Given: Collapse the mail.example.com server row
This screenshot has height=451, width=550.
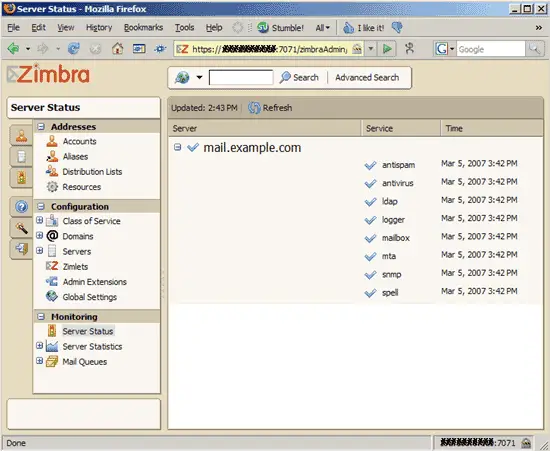Looking at the screenshot, I should click(x=177, y=147).
